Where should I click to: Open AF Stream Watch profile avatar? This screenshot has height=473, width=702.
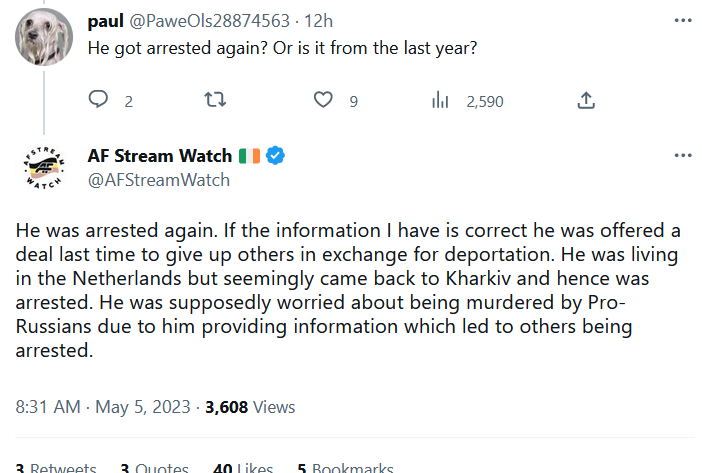pyautogui.click(x=42, y=168)
